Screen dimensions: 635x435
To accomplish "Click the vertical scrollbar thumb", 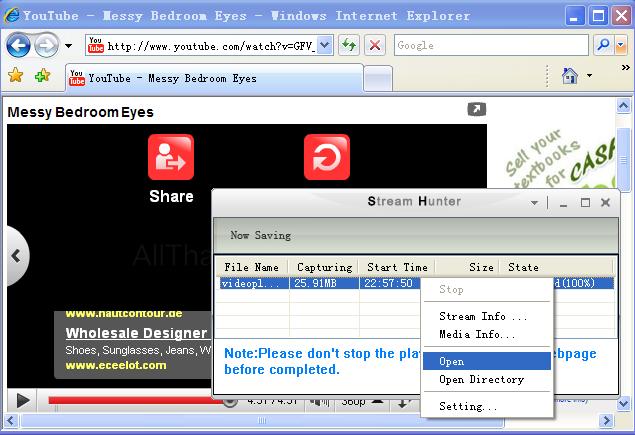I will click(x=624, y=158).
